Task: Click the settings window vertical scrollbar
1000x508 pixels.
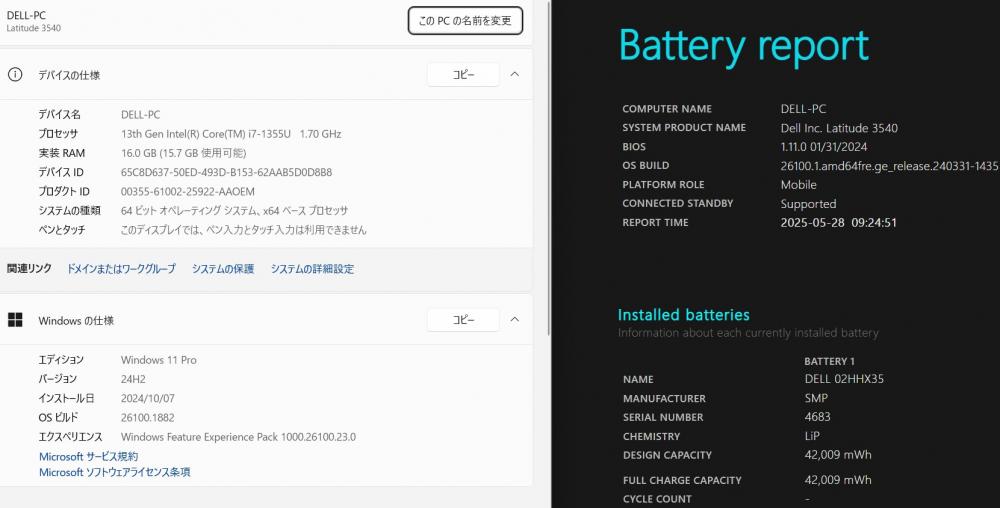Action: (548, 166)
